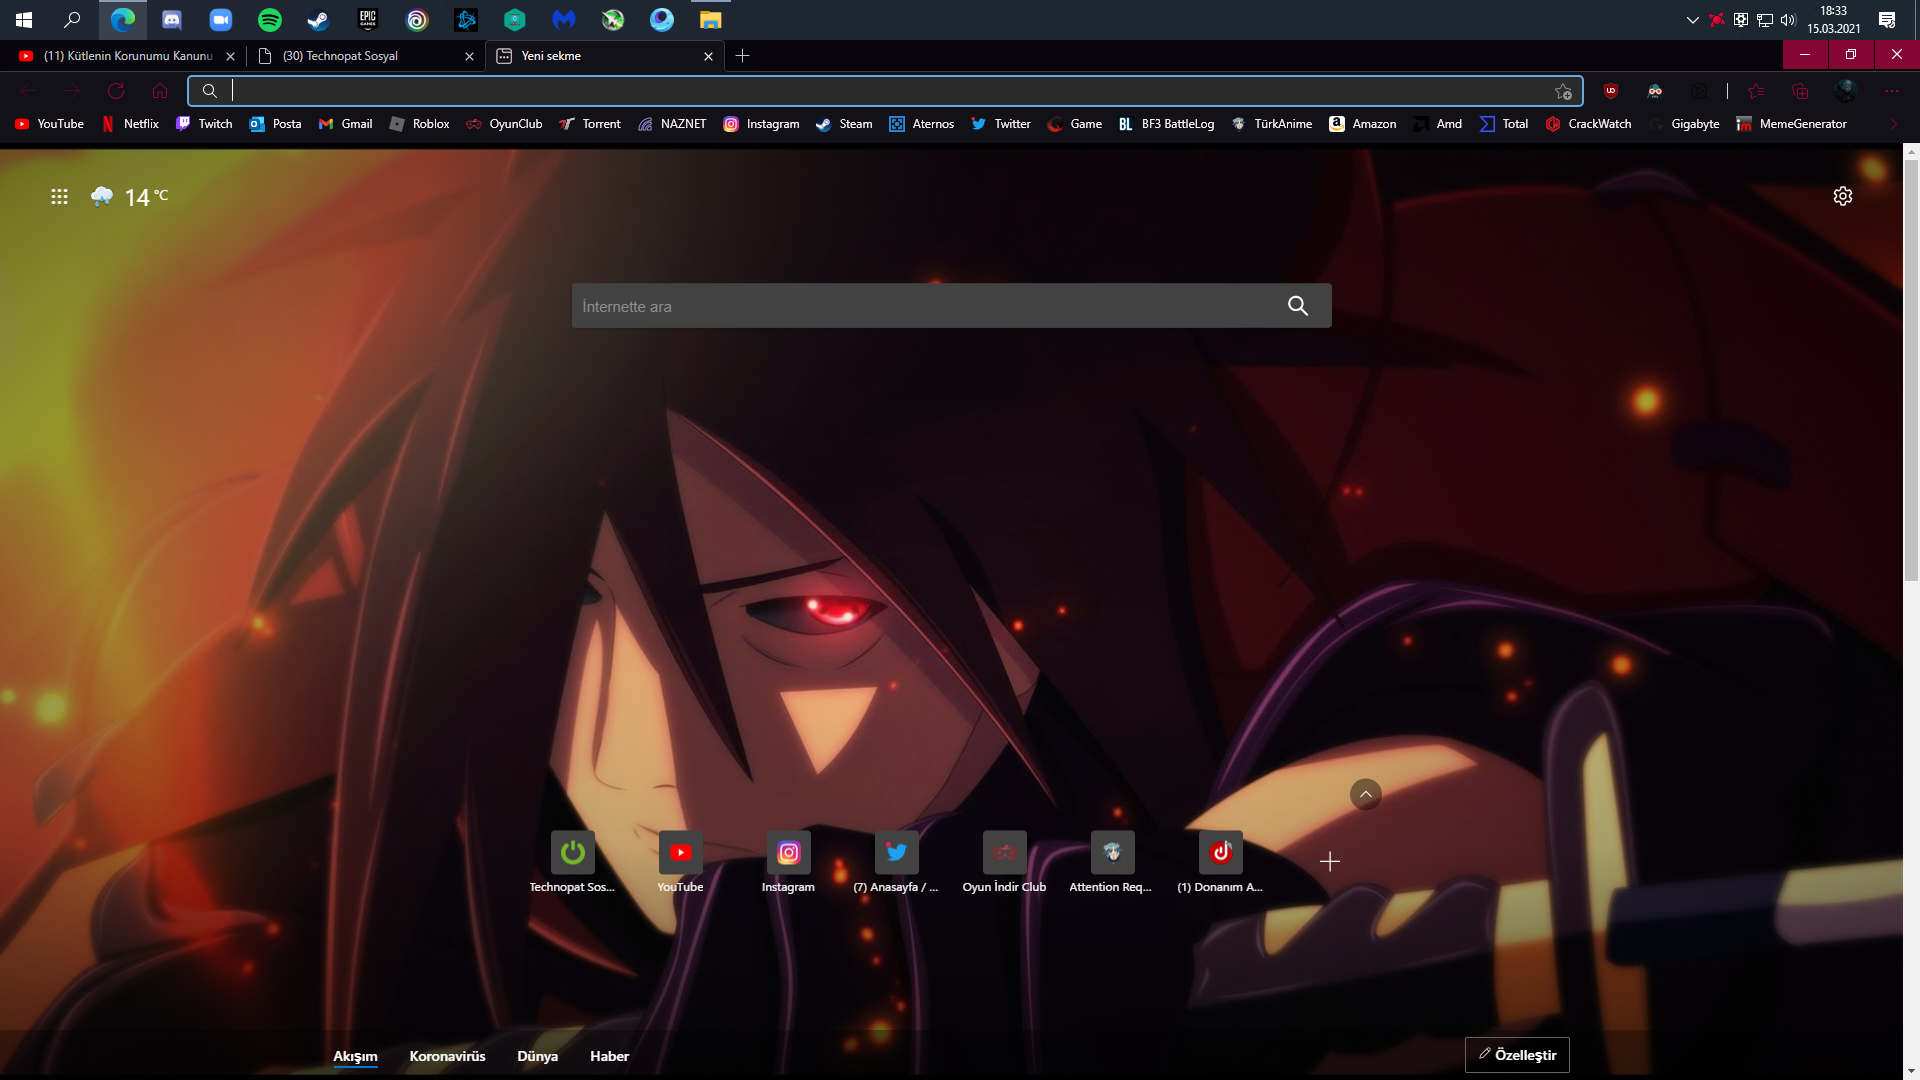1920x1080 pixels.
Task: Show hidden system tray icons
Action: (1692, 19)
